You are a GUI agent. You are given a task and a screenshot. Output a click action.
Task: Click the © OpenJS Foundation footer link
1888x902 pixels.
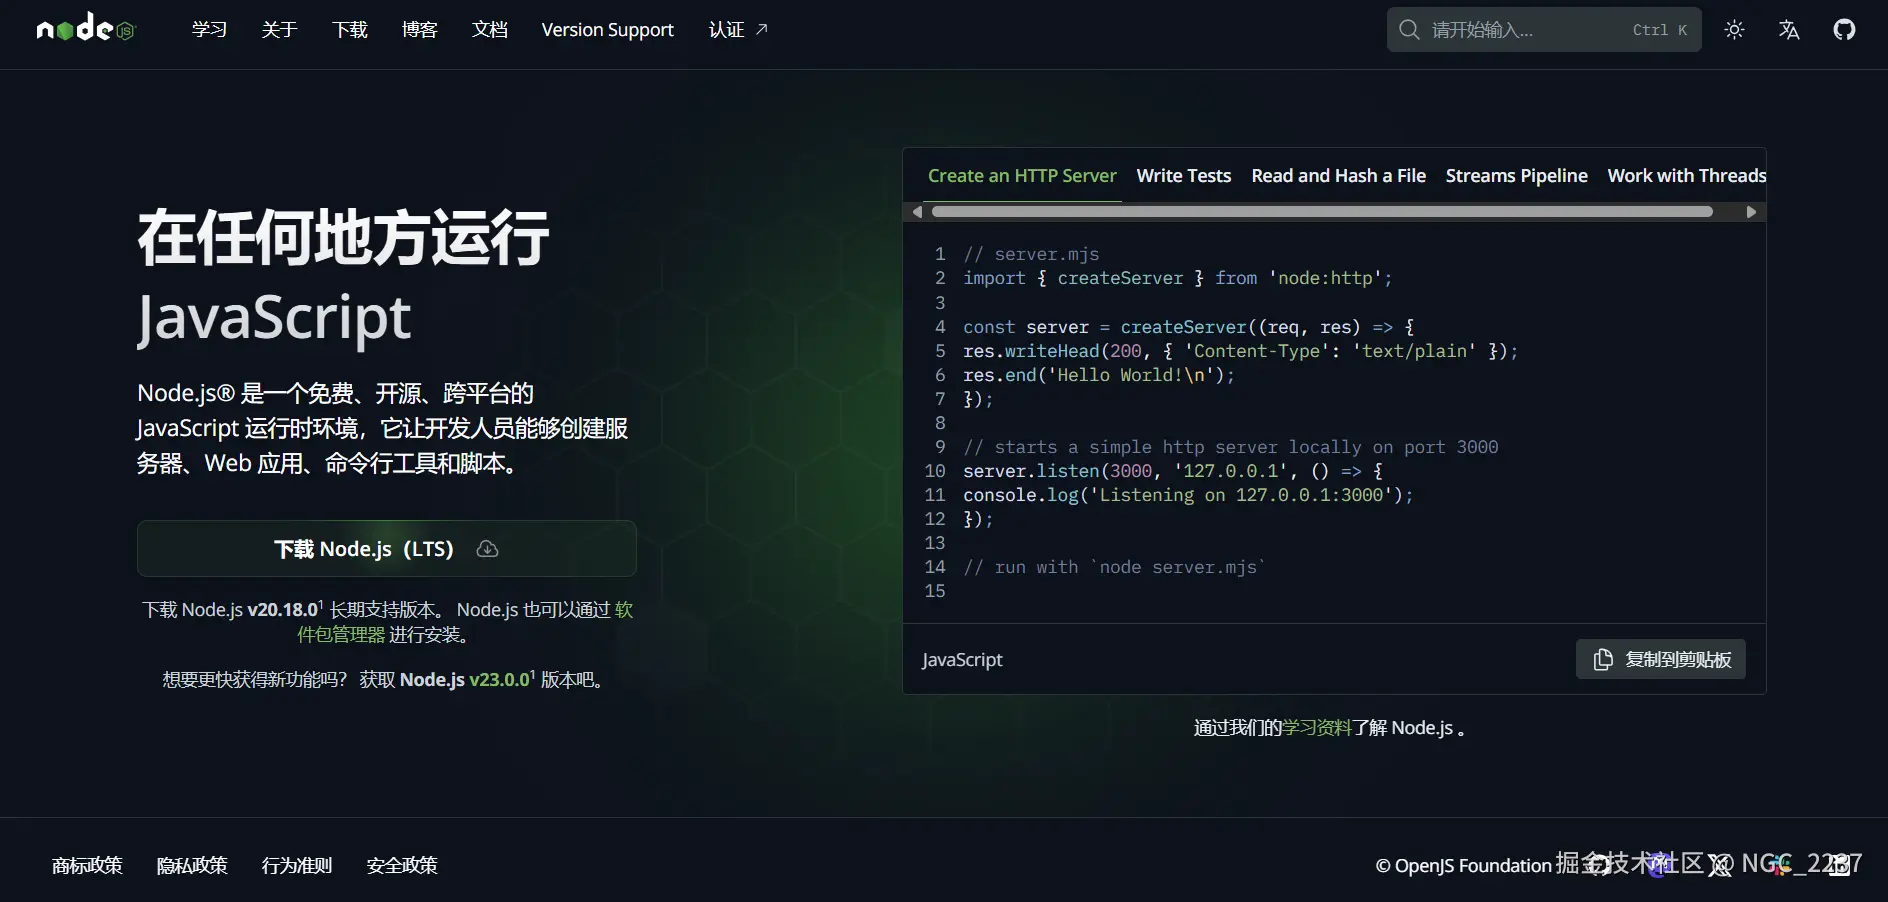tap(1463, 865)
